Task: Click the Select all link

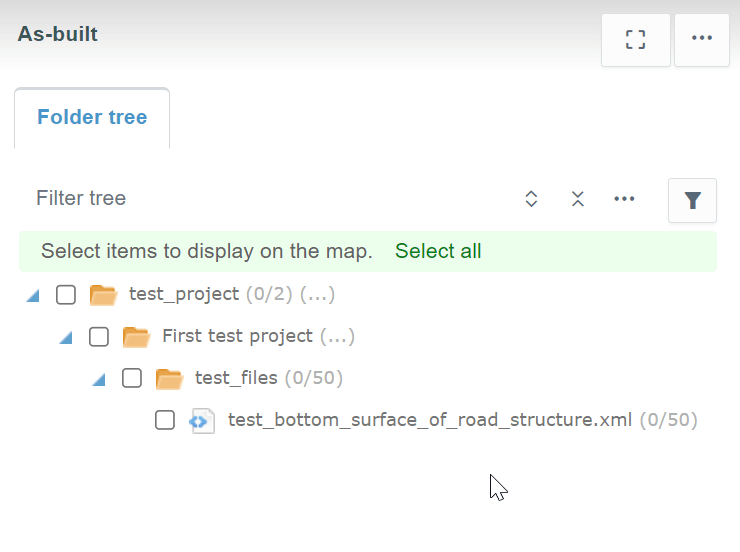Action: [438, 251]
